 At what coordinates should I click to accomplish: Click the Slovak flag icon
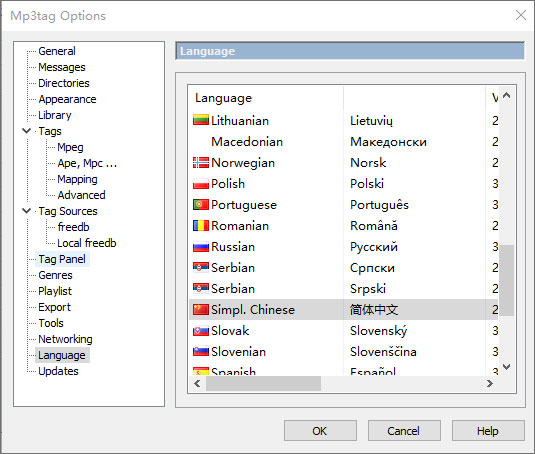click(x=201, y=331)
